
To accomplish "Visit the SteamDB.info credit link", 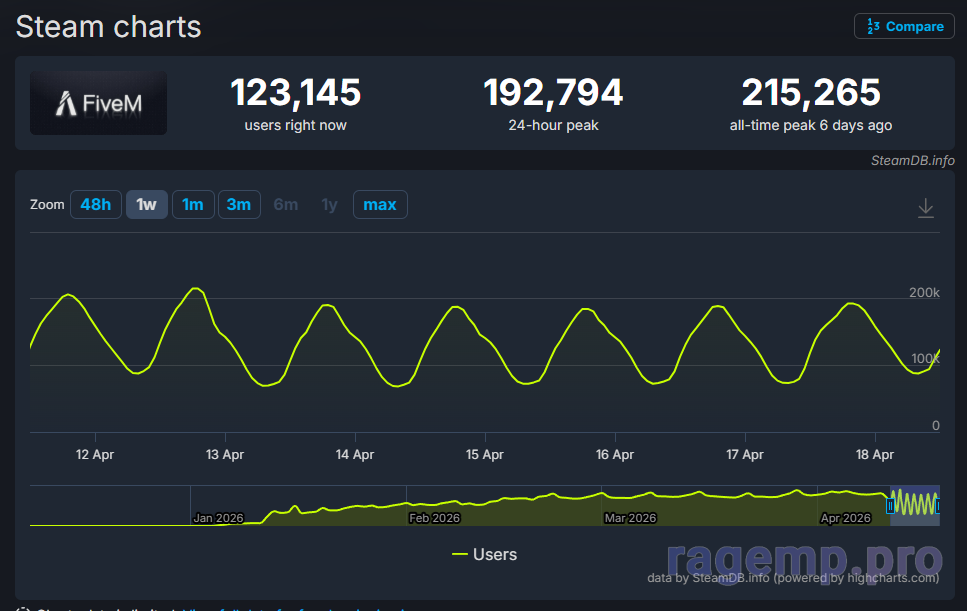I will (x=911, y=160).
